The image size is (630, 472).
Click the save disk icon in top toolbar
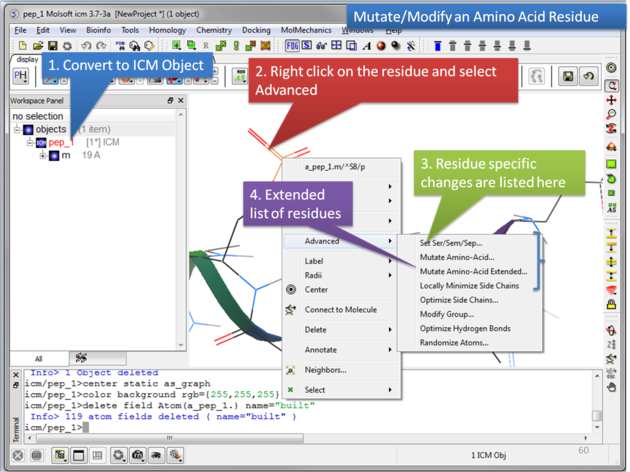[x=52, y=46]
